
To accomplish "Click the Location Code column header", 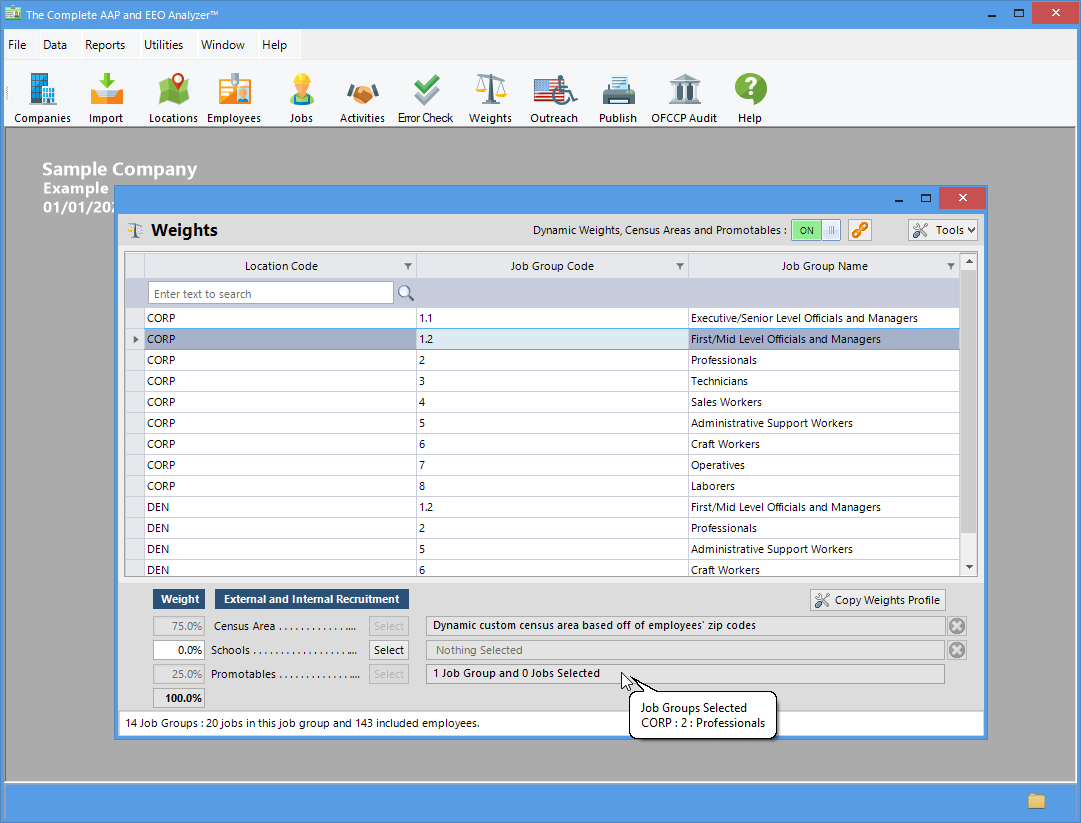I will 281,266.
